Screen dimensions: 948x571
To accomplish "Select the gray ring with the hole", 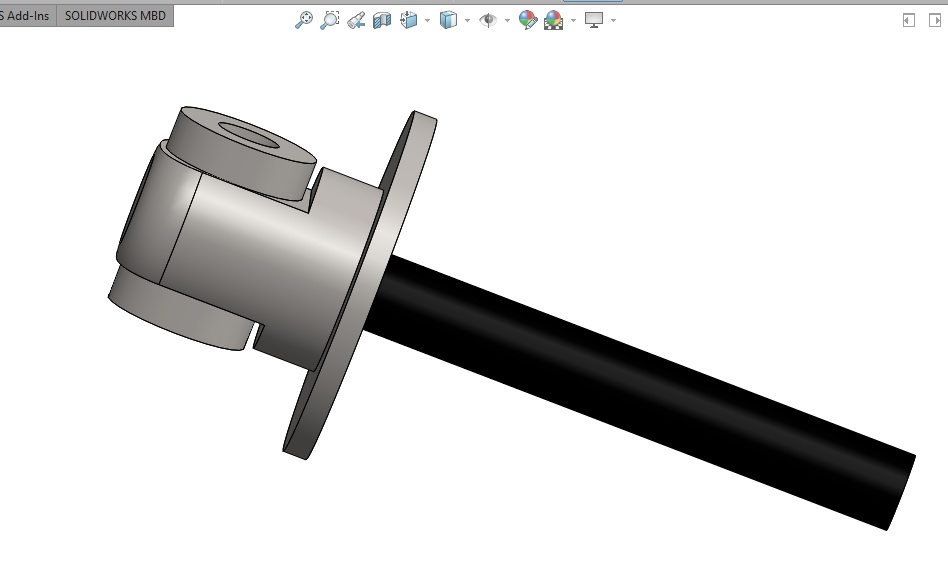I will click(x=242, y=152).
